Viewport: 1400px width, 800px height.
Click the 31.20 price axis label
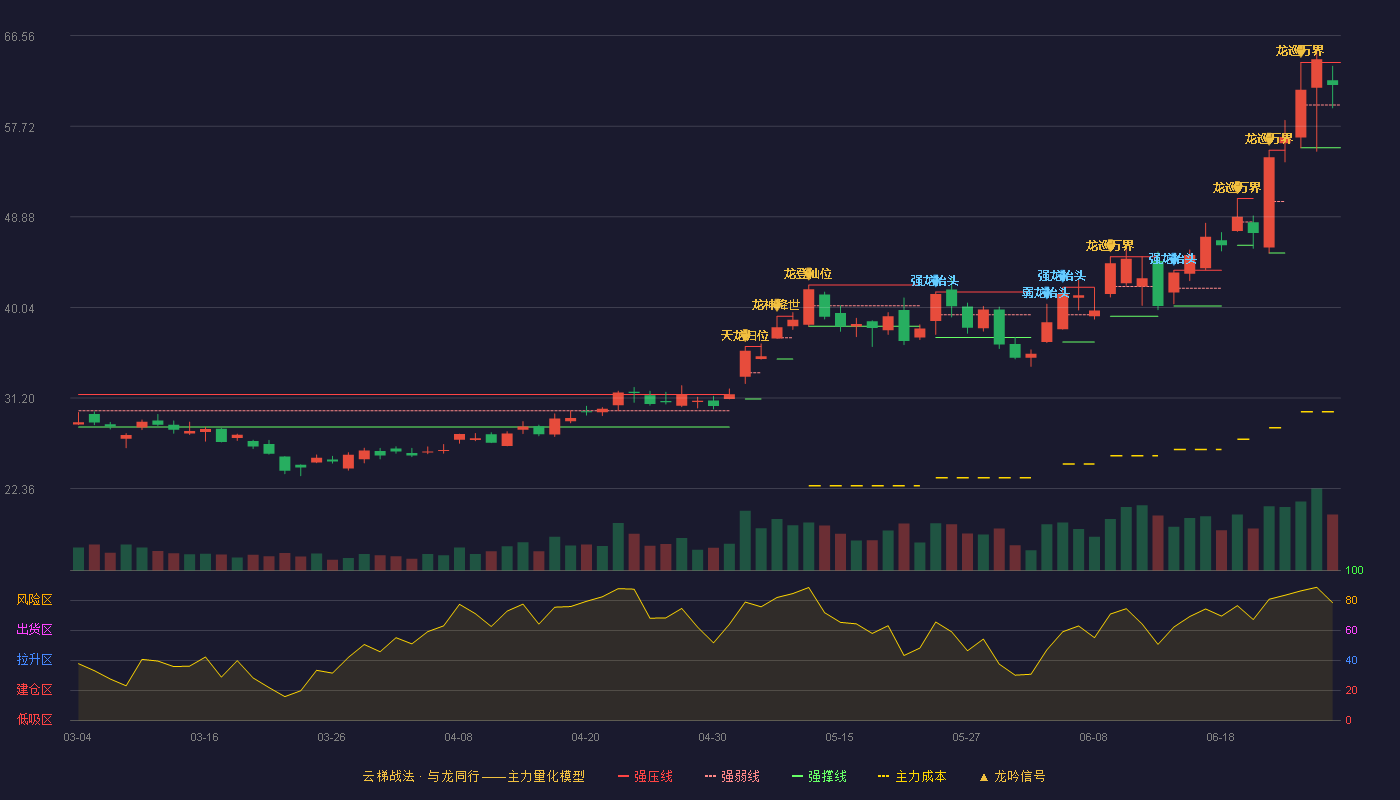(19, 398)
